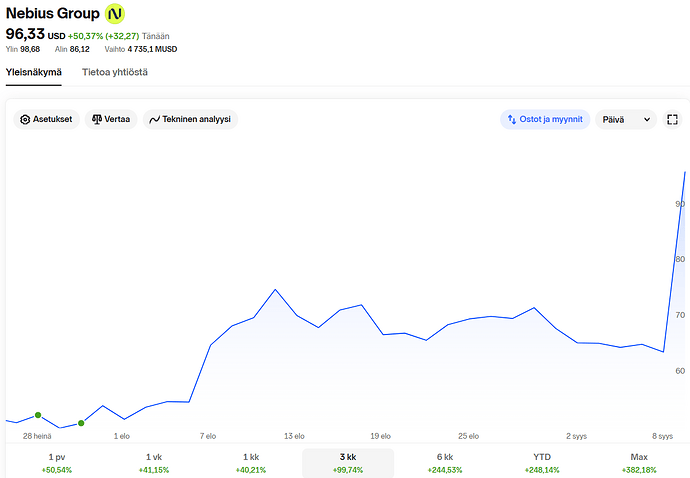Select the 1 kk time range
Viewport: 690px width, 478px height.
[x=251, y=462]
